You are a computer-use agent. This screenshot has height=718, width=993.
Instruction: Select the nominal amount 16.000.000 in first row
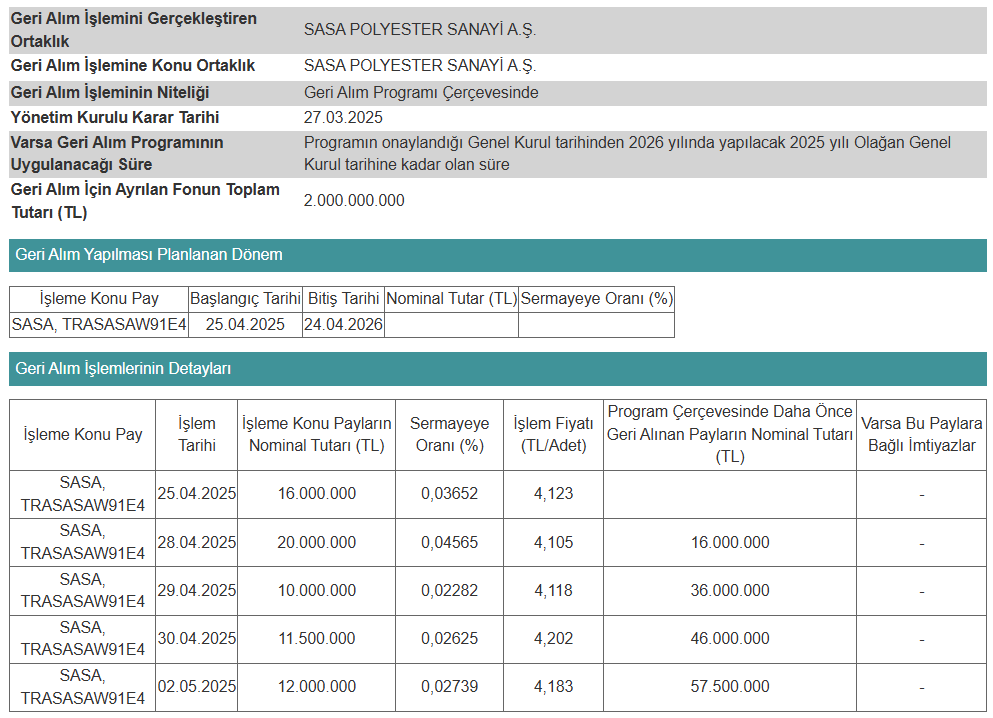(x=316, y=493)
